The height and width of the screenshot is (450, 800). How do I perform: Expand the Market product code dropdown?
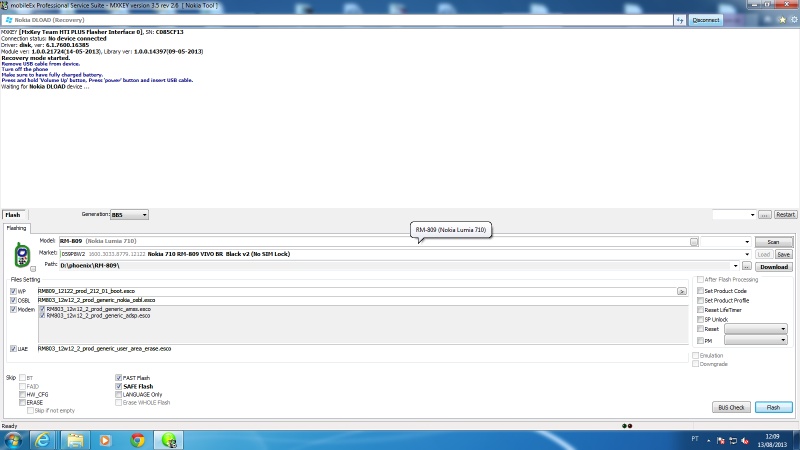pos(747,254)
